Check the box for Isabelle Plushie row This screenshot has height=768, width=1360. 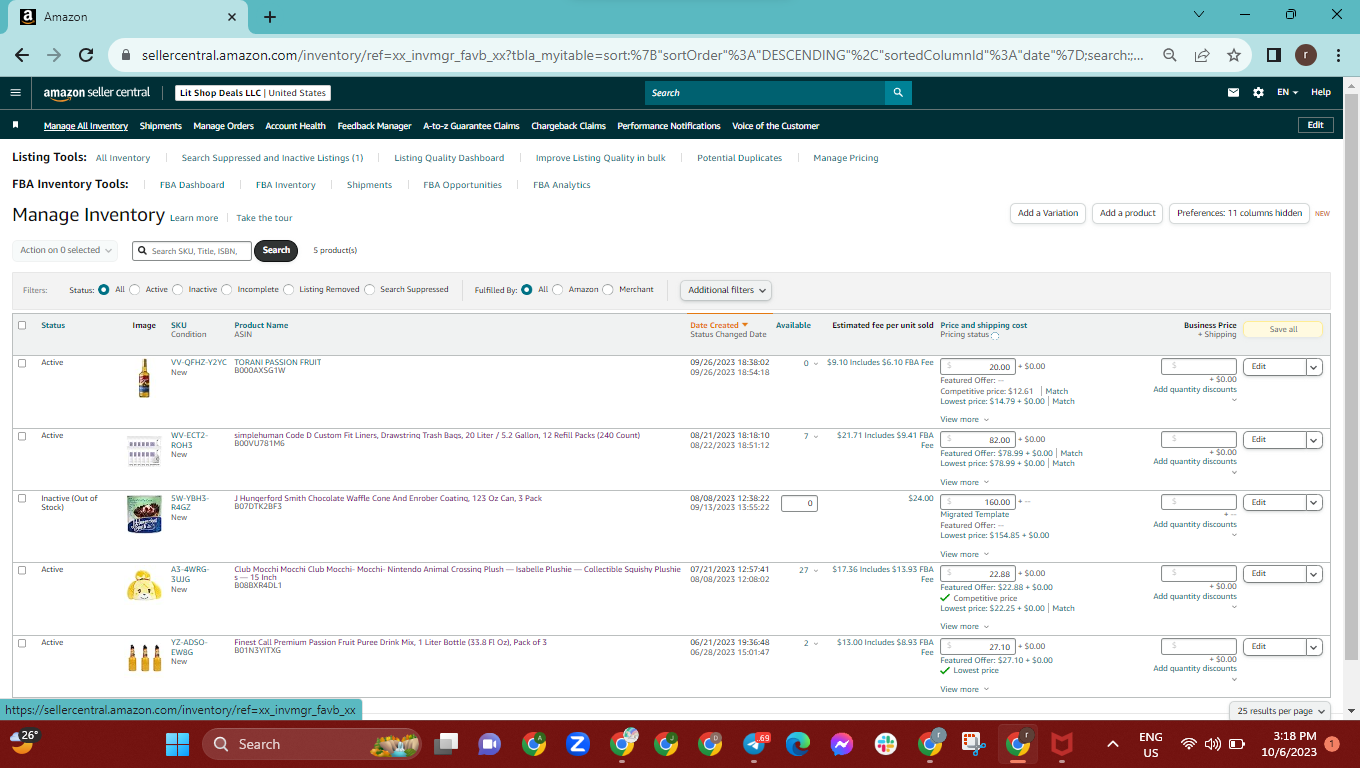pyautogui.click(x=22, y=570)
